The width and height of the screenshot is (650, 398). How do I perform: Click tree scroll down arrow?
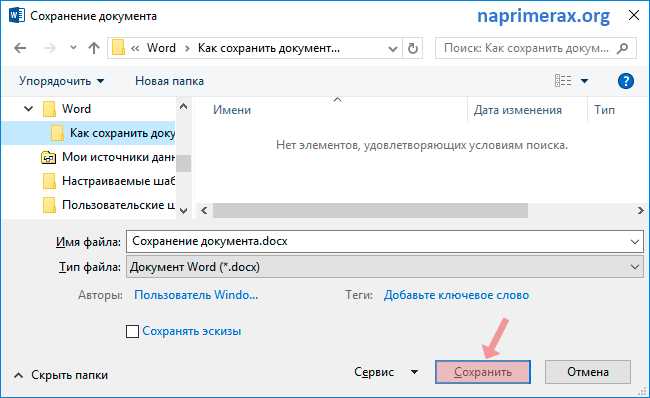(x=184, y=211)
